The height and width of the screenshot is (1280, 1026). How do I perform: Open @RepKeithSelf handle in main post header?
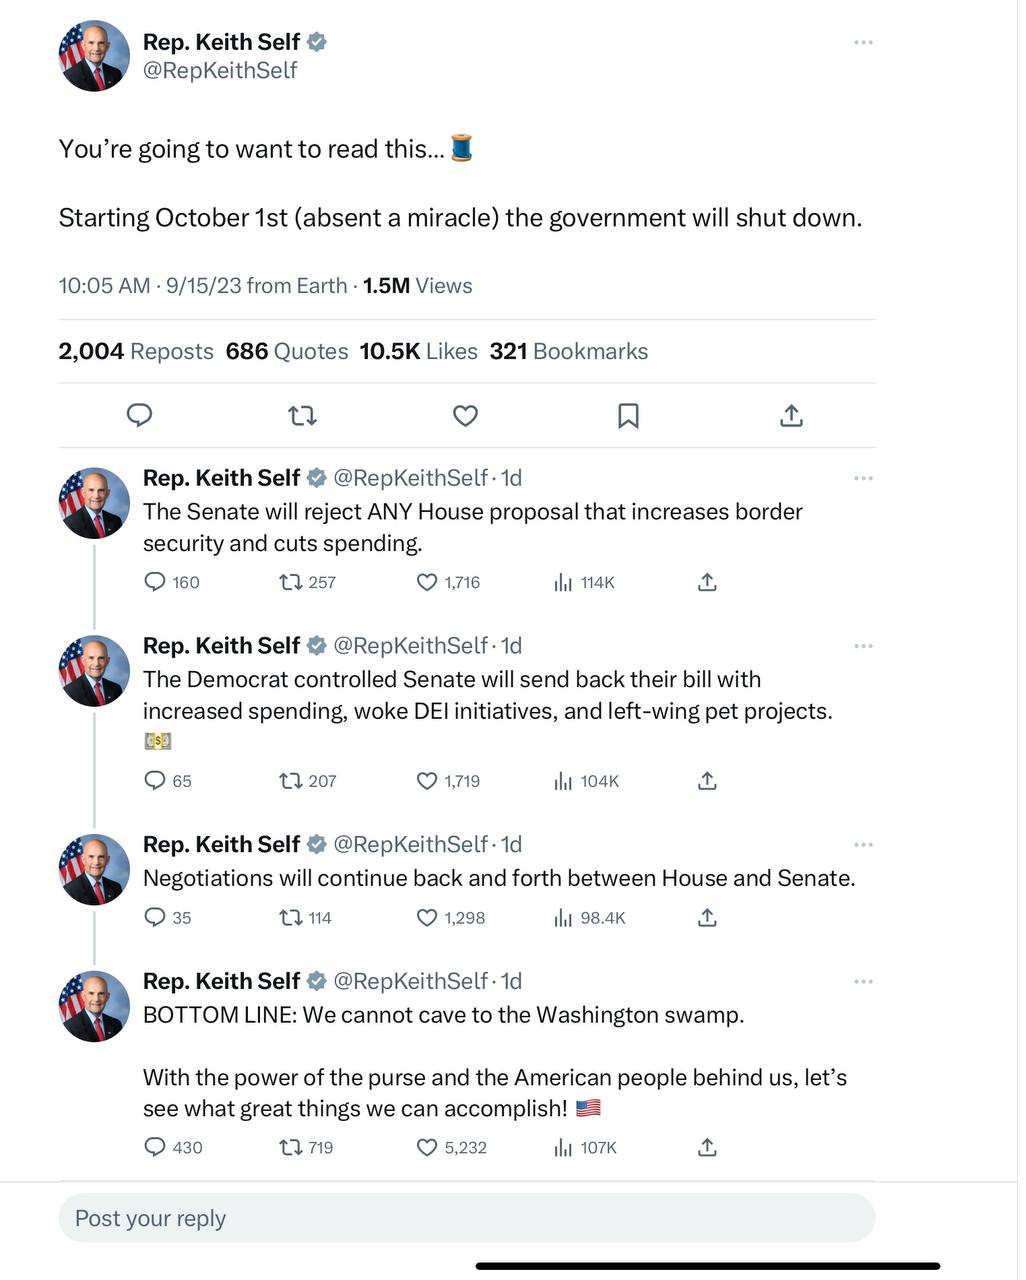(220, 70)
